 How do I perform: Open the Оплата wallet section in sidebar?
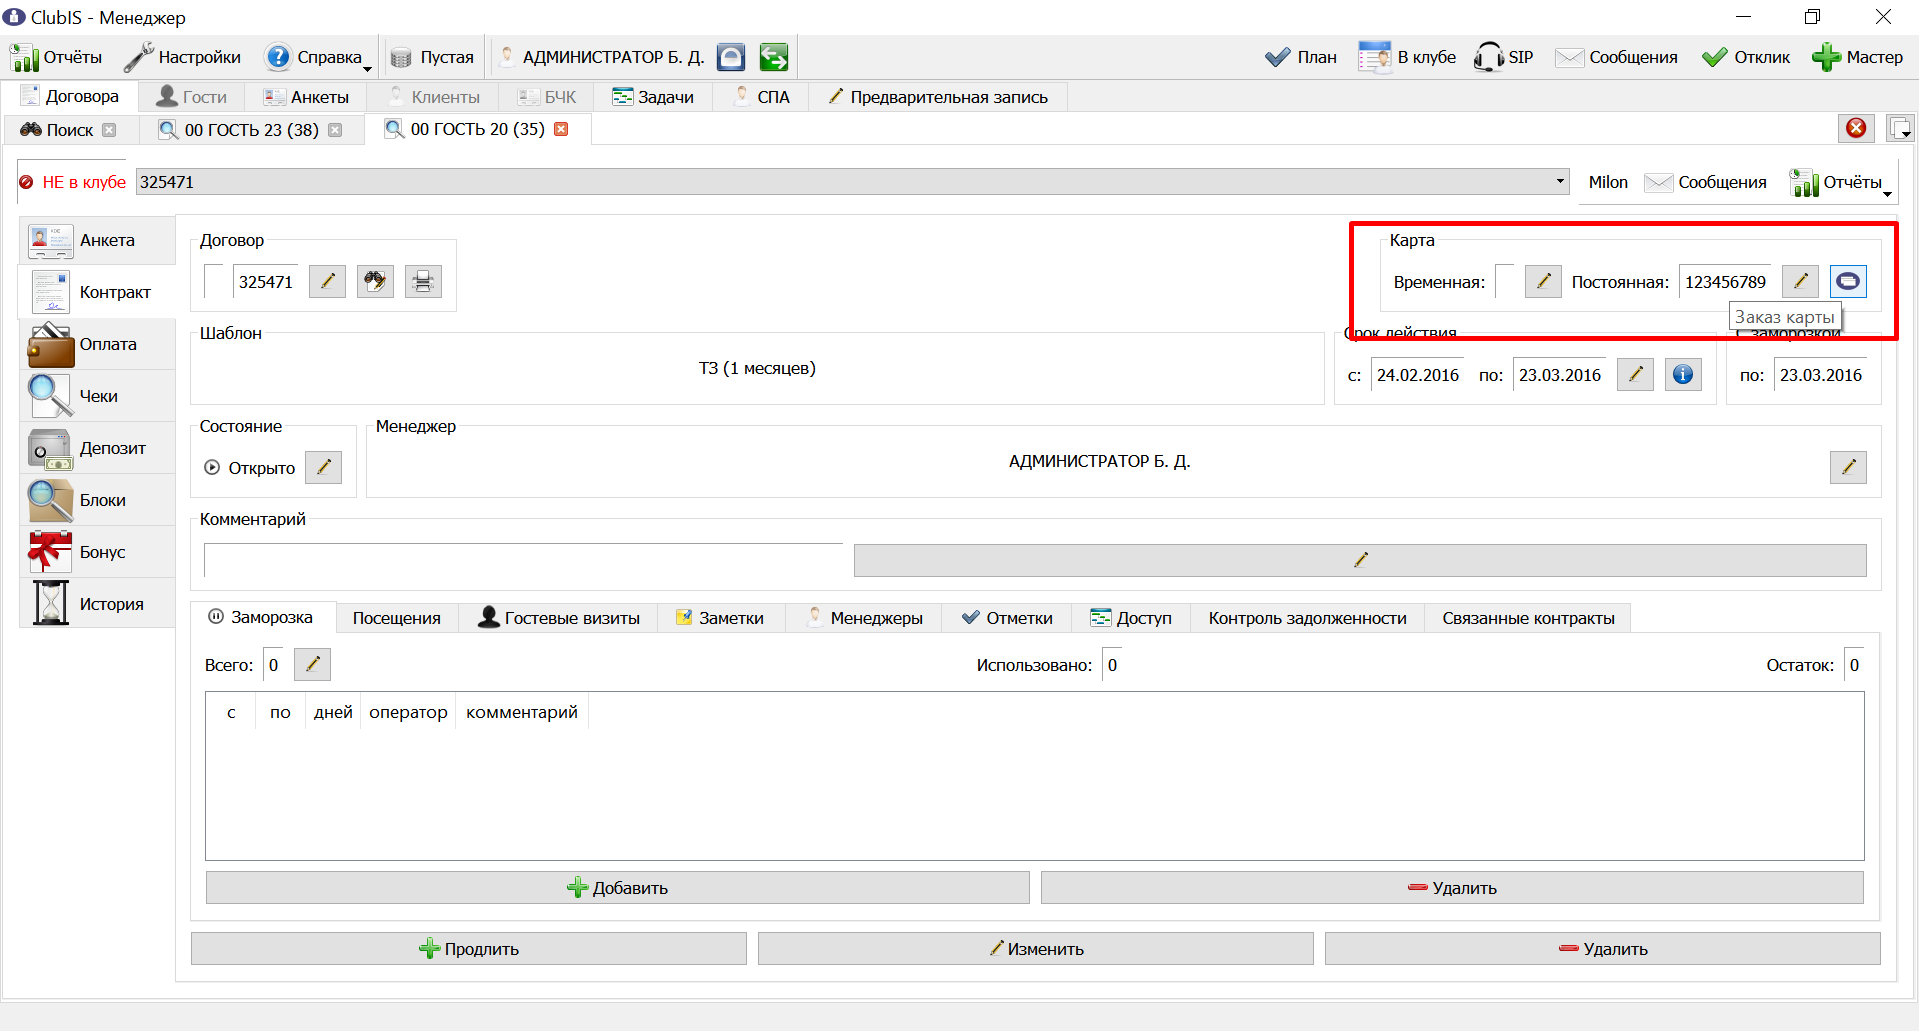tap(97, 344)
